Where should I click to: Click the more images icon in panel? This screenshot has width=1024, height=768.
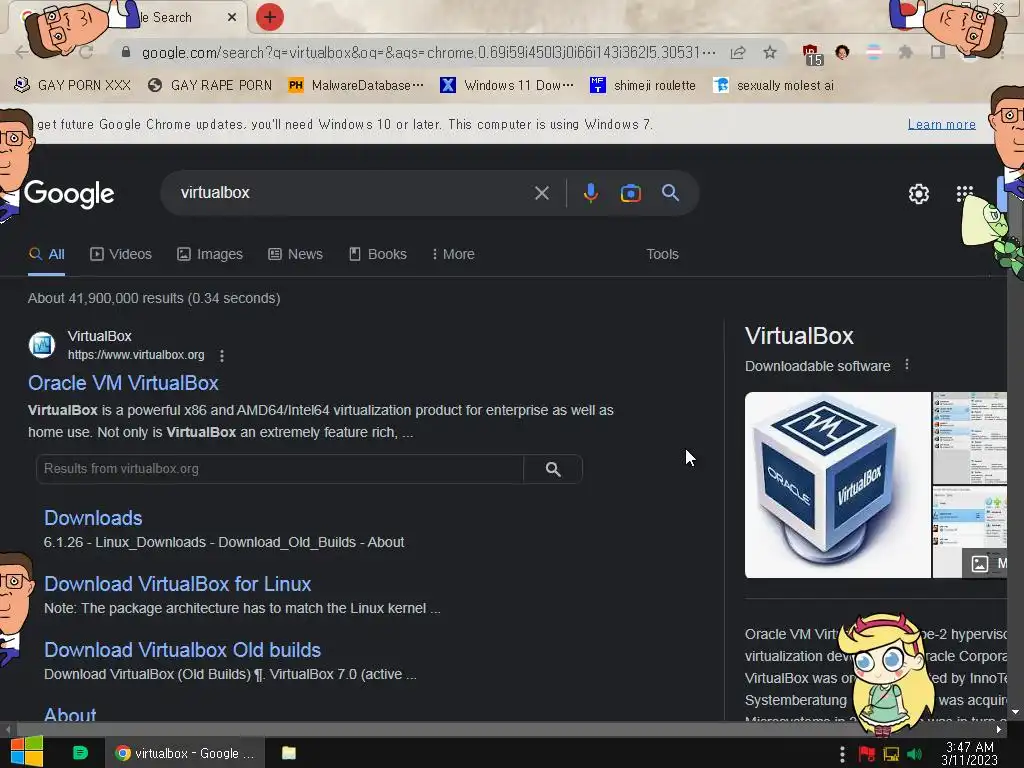click(980, 564)
